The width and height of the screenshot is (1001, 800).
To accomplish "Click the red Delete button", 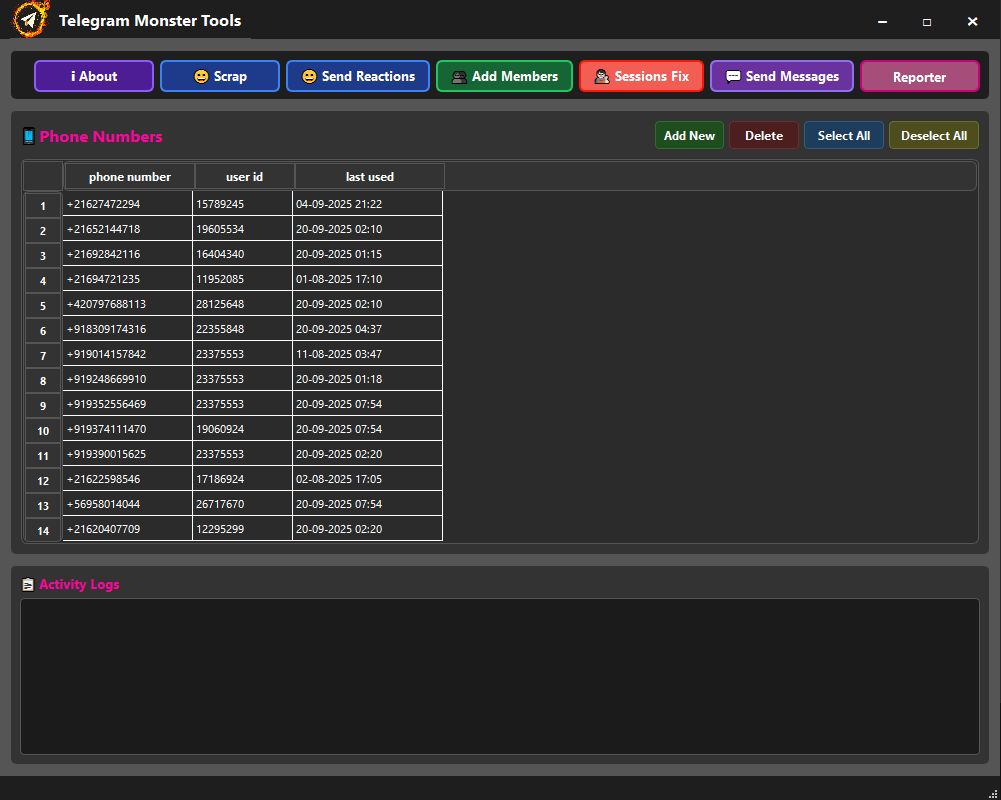I will pos(764,136).
